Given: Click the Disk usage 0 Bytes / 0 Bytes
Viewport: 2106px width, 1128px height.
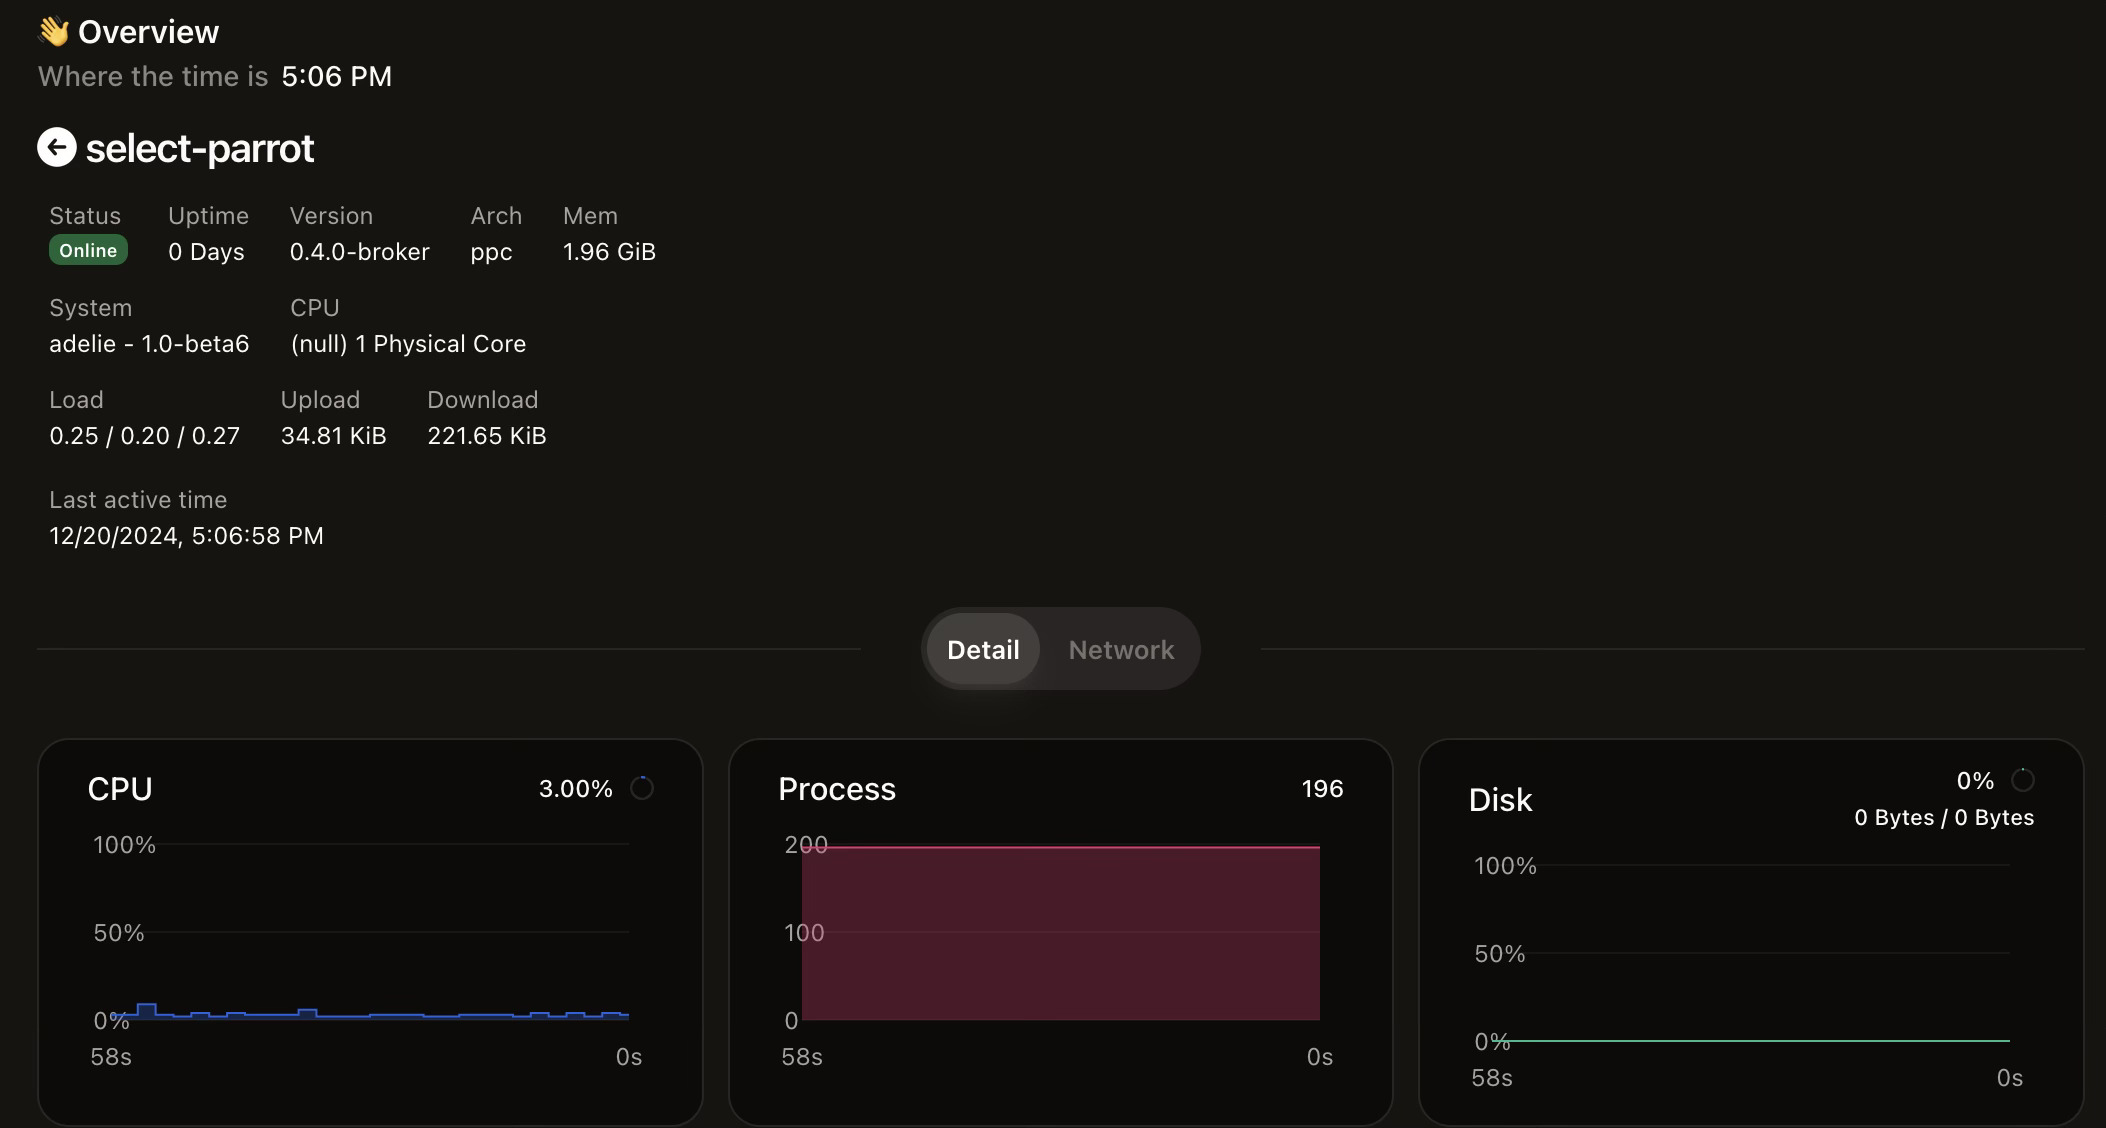Looking at the screenshot, I should pos(1944,818).
